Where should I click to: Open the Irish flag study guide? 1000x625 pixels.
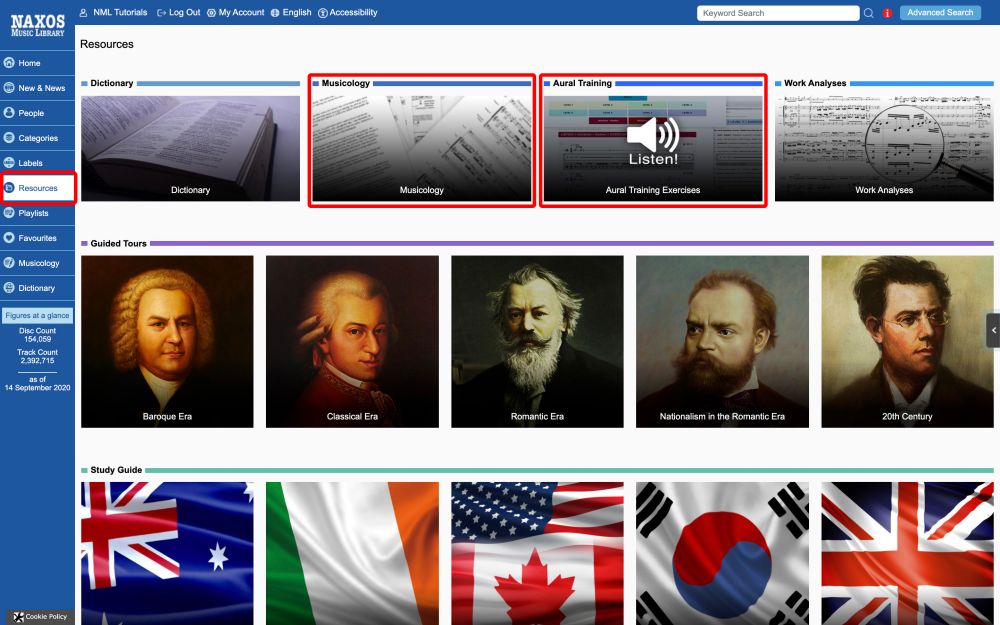(x=352, y=554)
